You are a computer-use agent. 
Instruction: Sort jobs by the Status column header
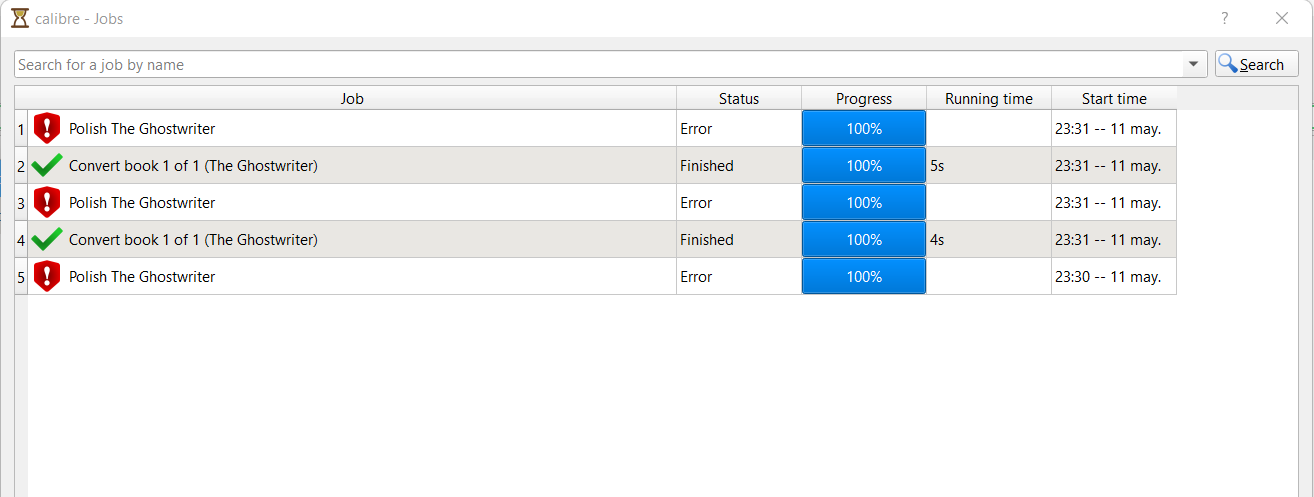(x=739, y=99)
